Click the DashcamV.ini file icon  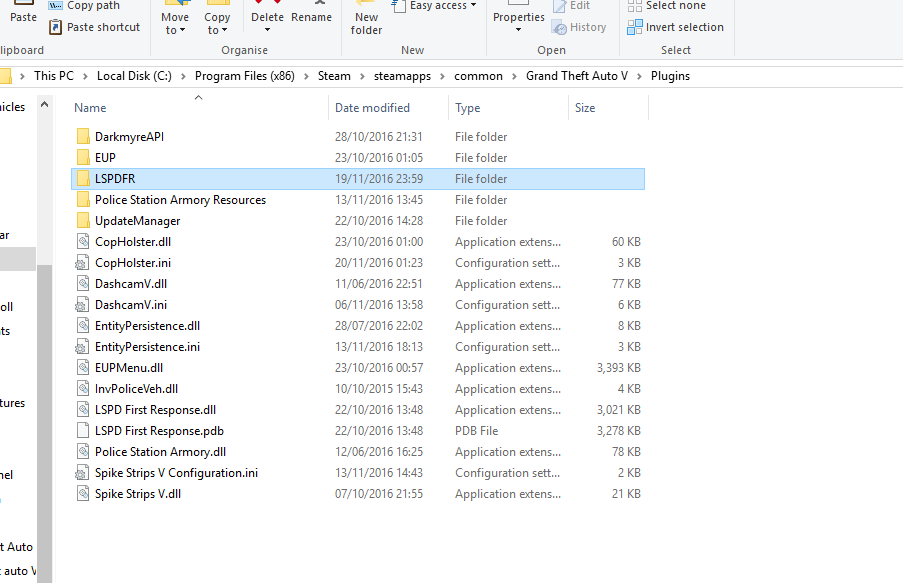pos(82,305)
